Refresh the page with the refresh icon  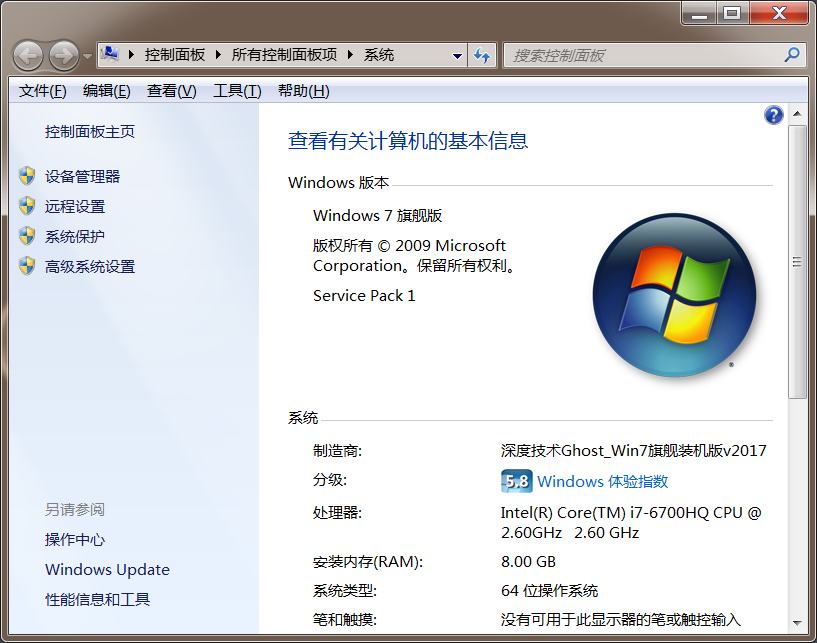tap(482, 55)
